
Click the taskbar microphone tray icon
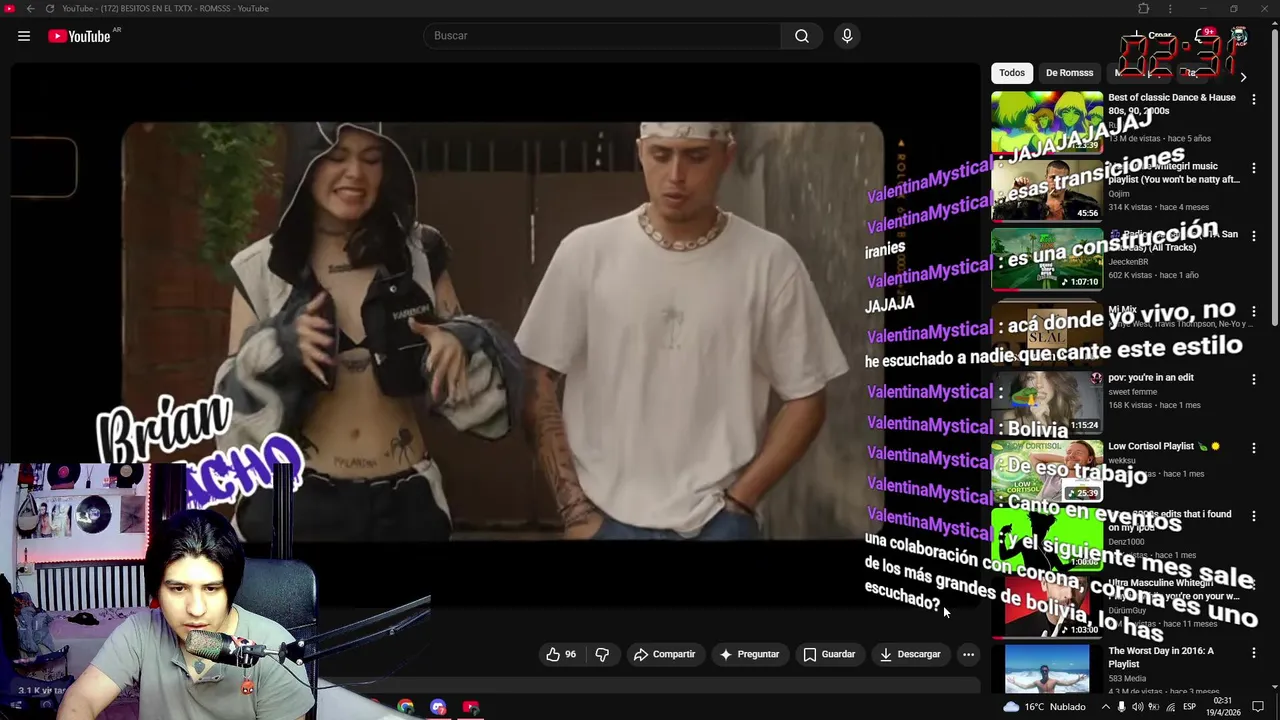1121,707
